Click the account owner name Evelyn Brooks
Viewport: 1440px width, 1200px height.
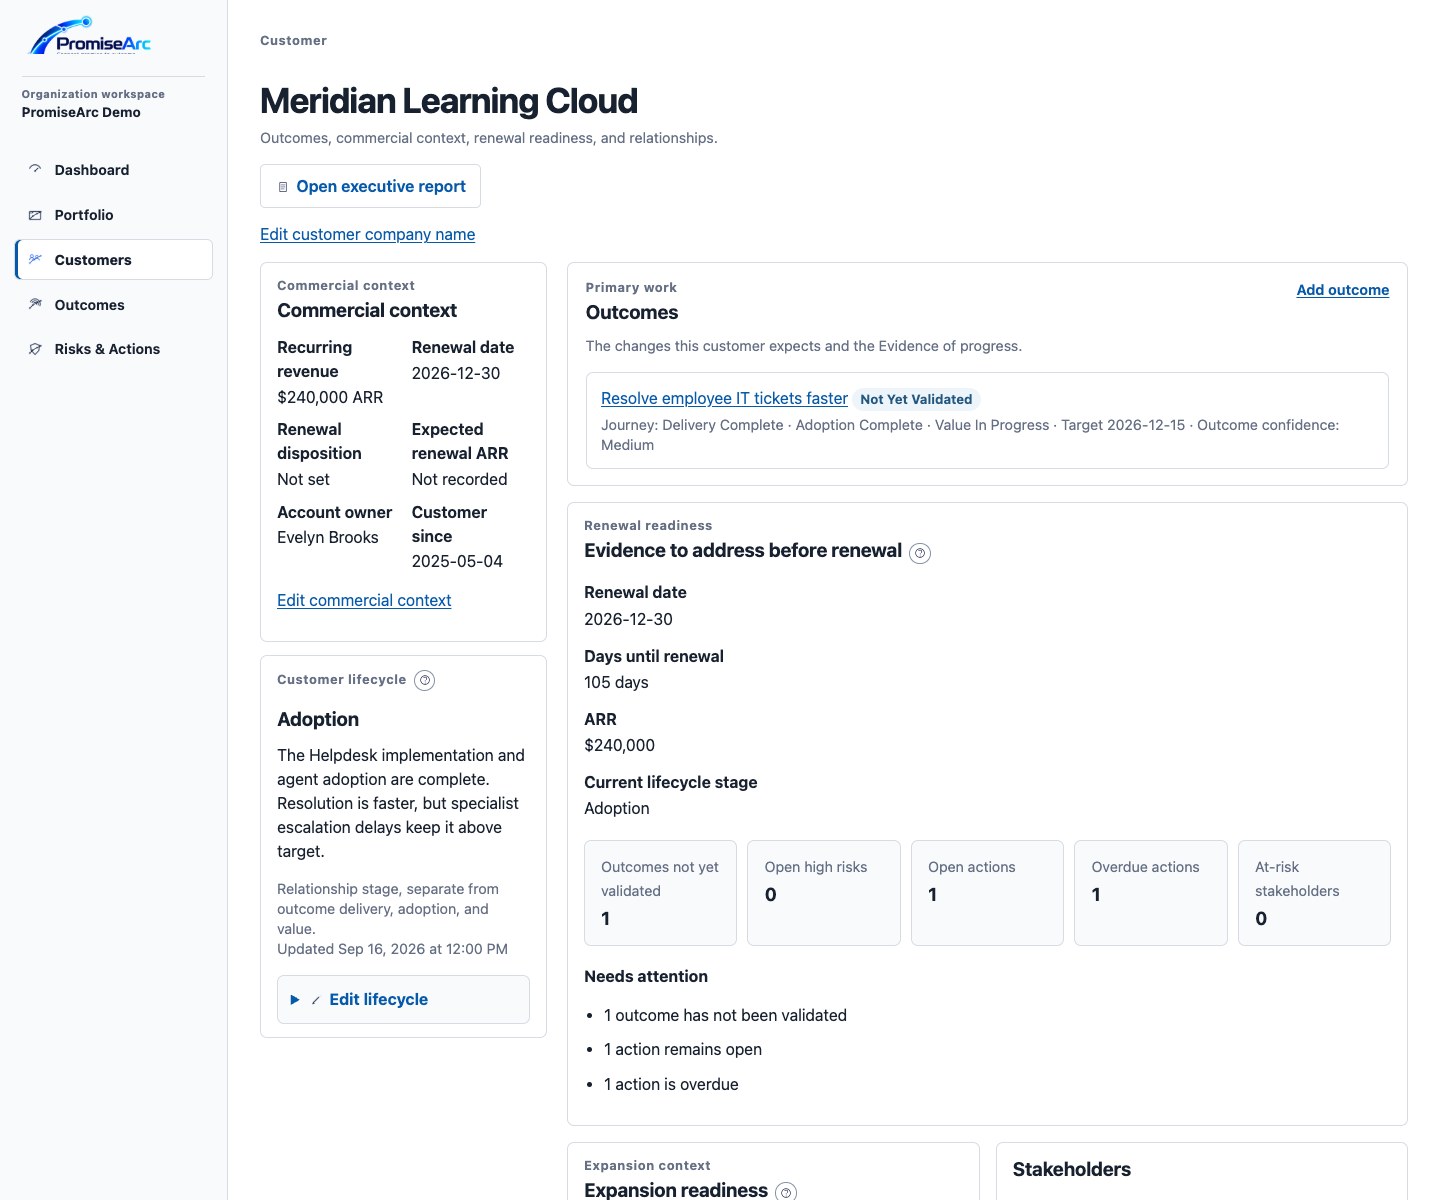click(x=328, y=537)
